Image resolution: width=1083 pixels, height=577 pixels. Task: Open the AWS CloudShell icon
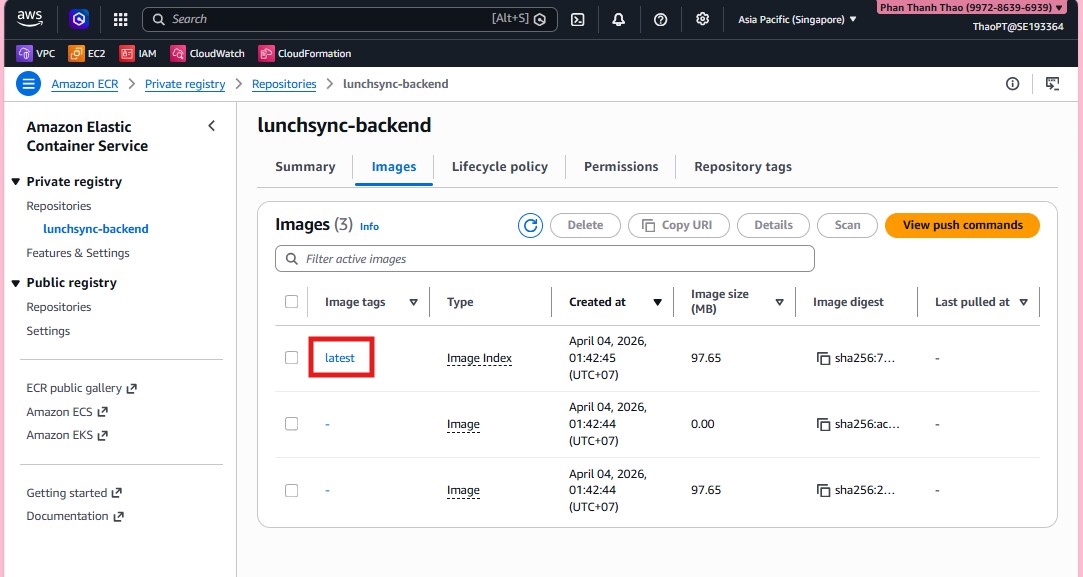(x=577, y=19)
